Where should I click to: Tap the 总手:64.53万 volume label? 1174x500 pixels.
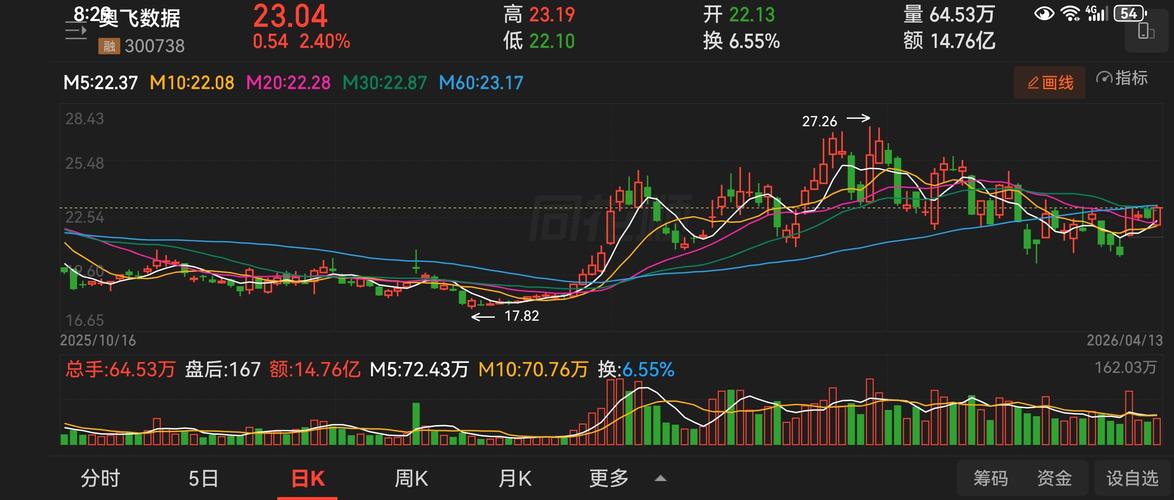click(121, 369)
